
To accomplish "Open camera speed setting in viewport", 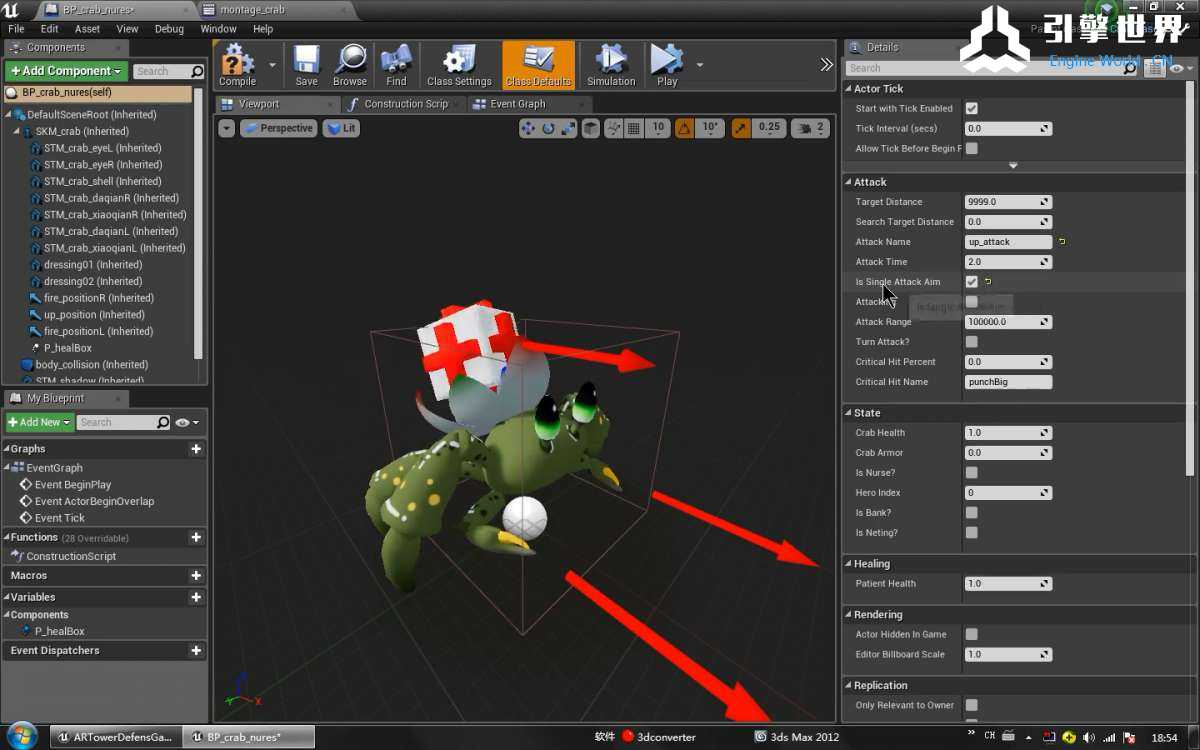I will coord(809,128).
